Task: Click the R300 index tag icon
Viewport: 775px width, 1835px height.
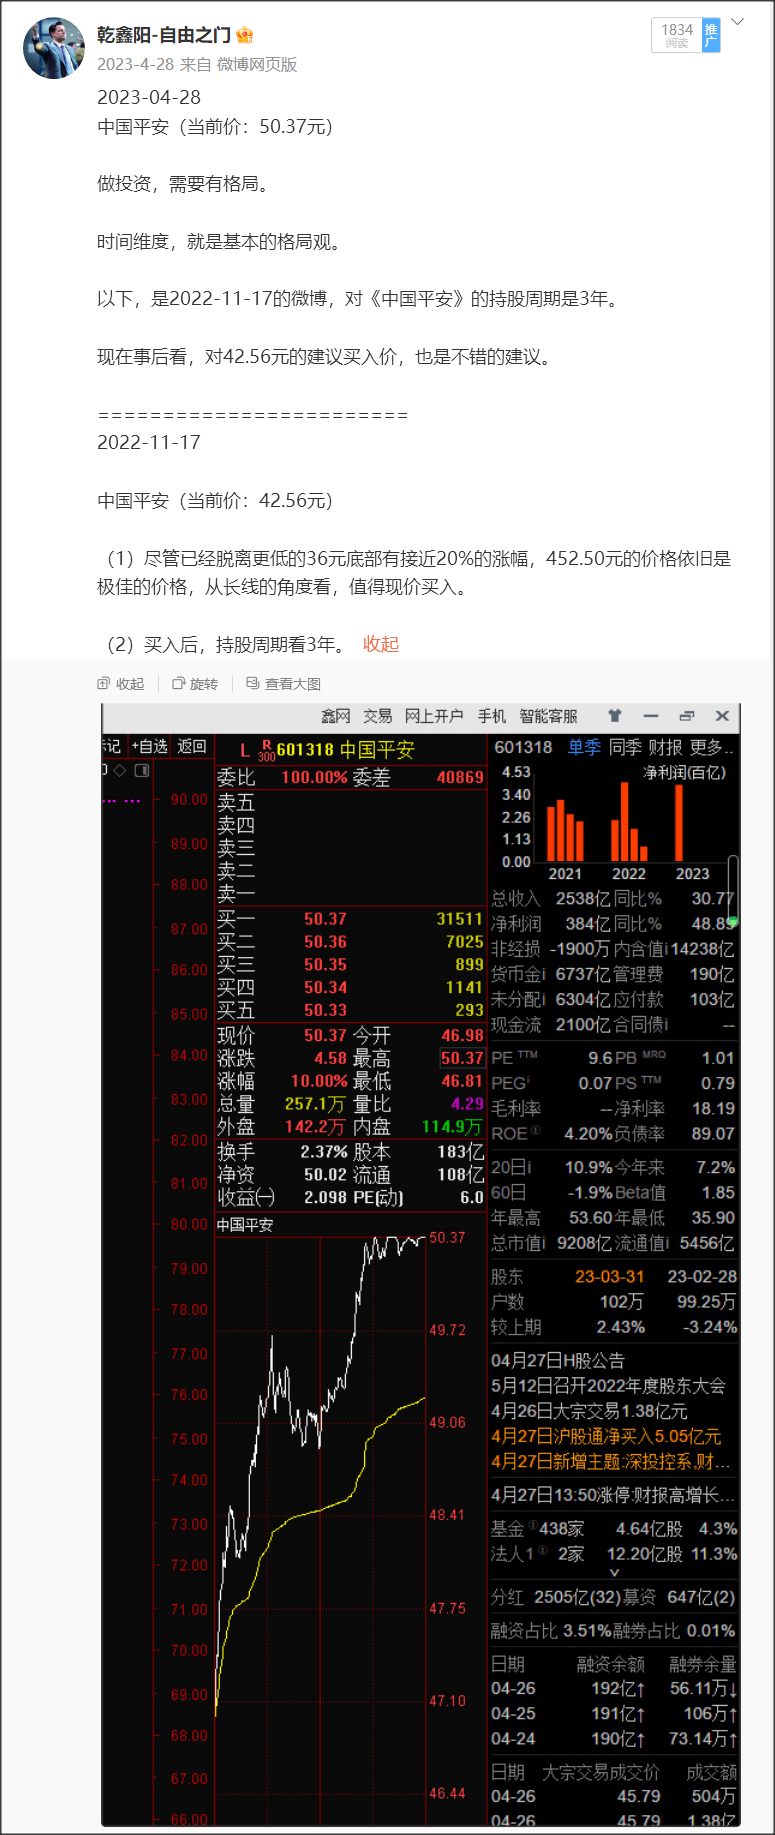Action: coord(266,750)
